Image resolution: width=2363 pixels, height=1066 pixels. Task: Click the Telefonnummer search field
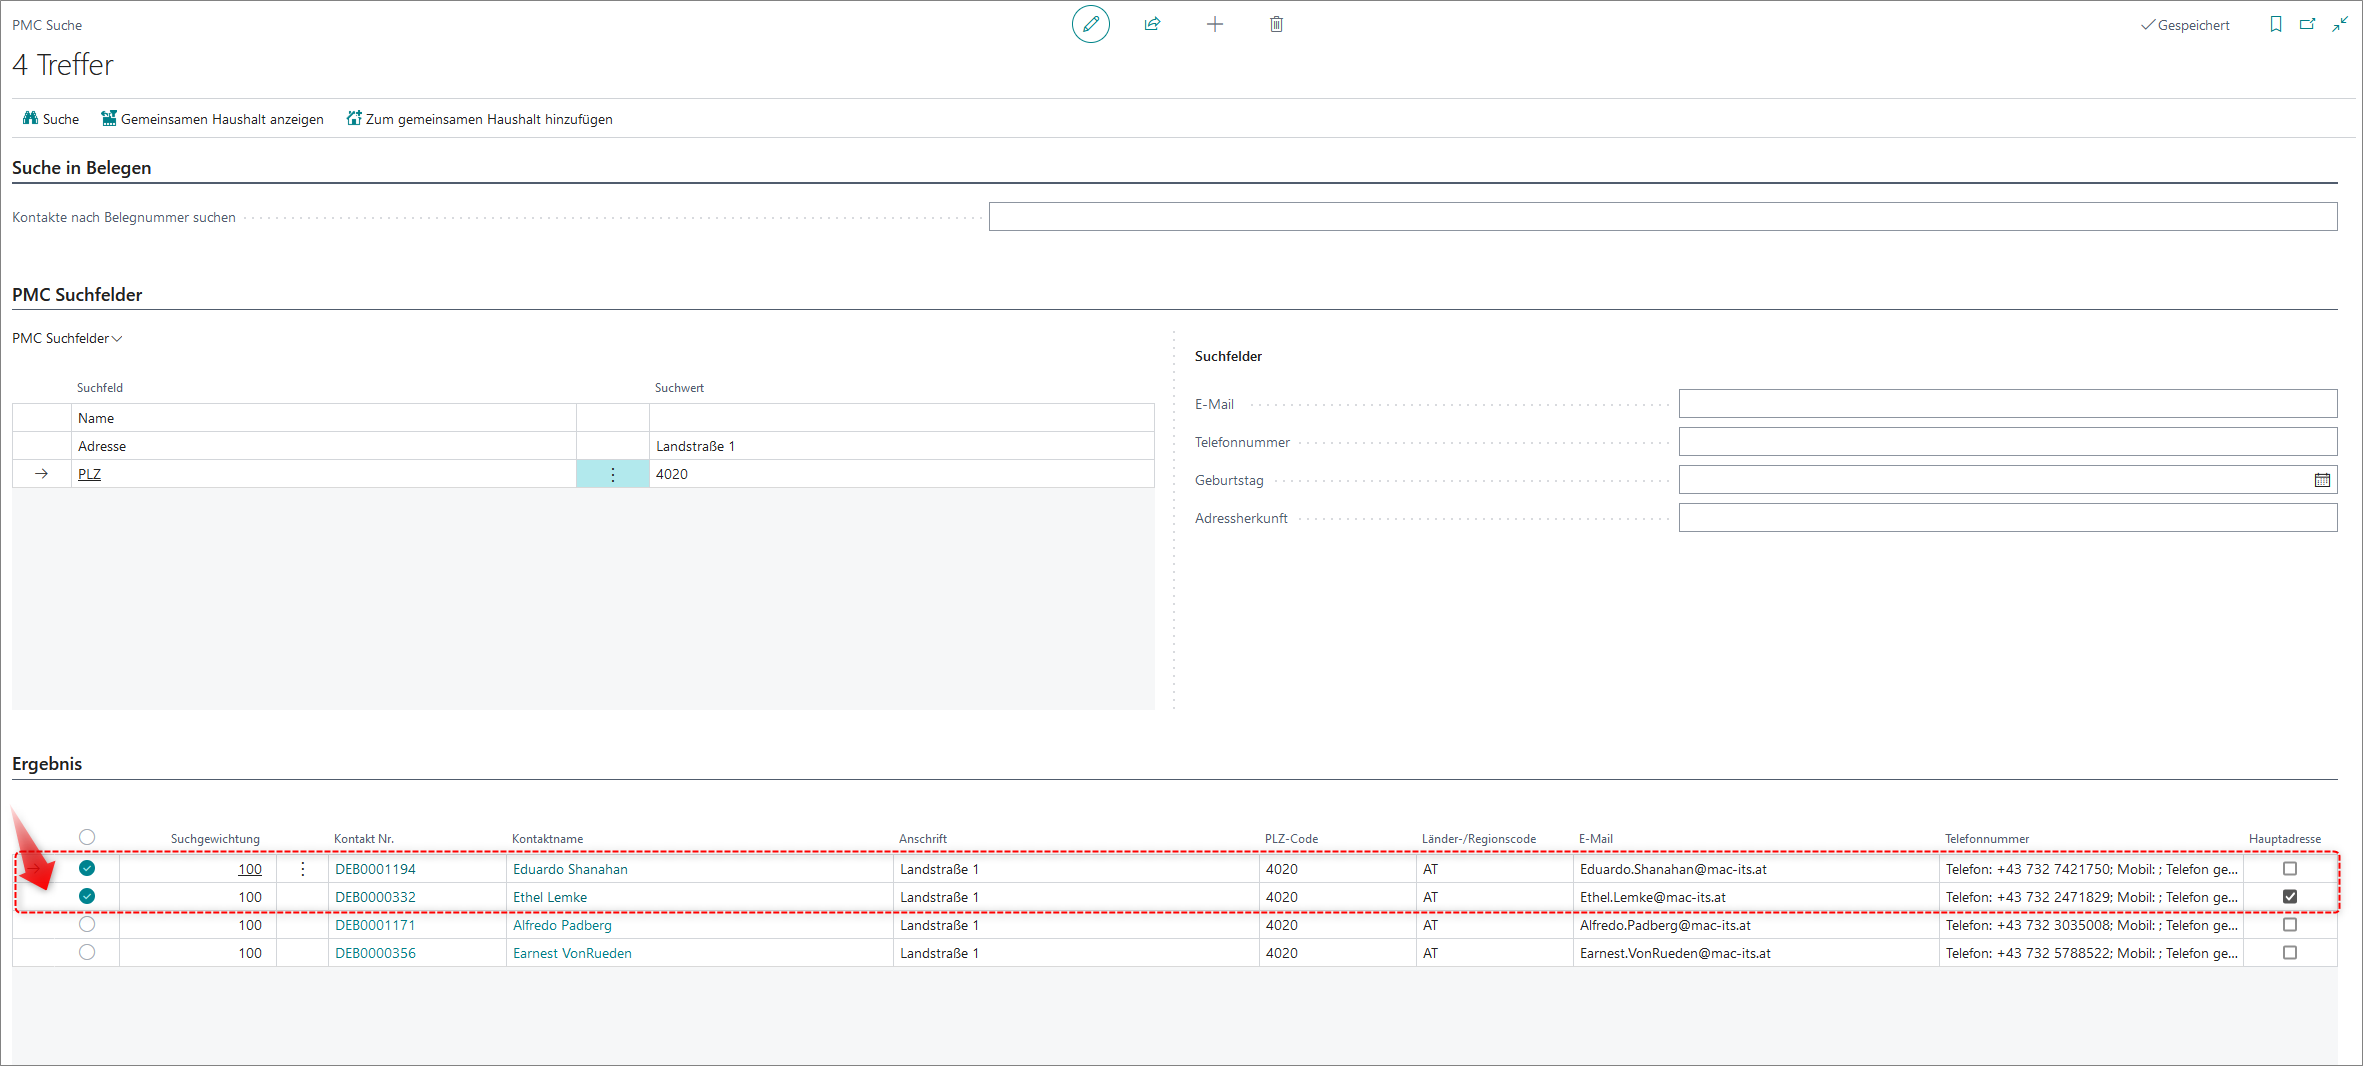[x=2007, y=442]
